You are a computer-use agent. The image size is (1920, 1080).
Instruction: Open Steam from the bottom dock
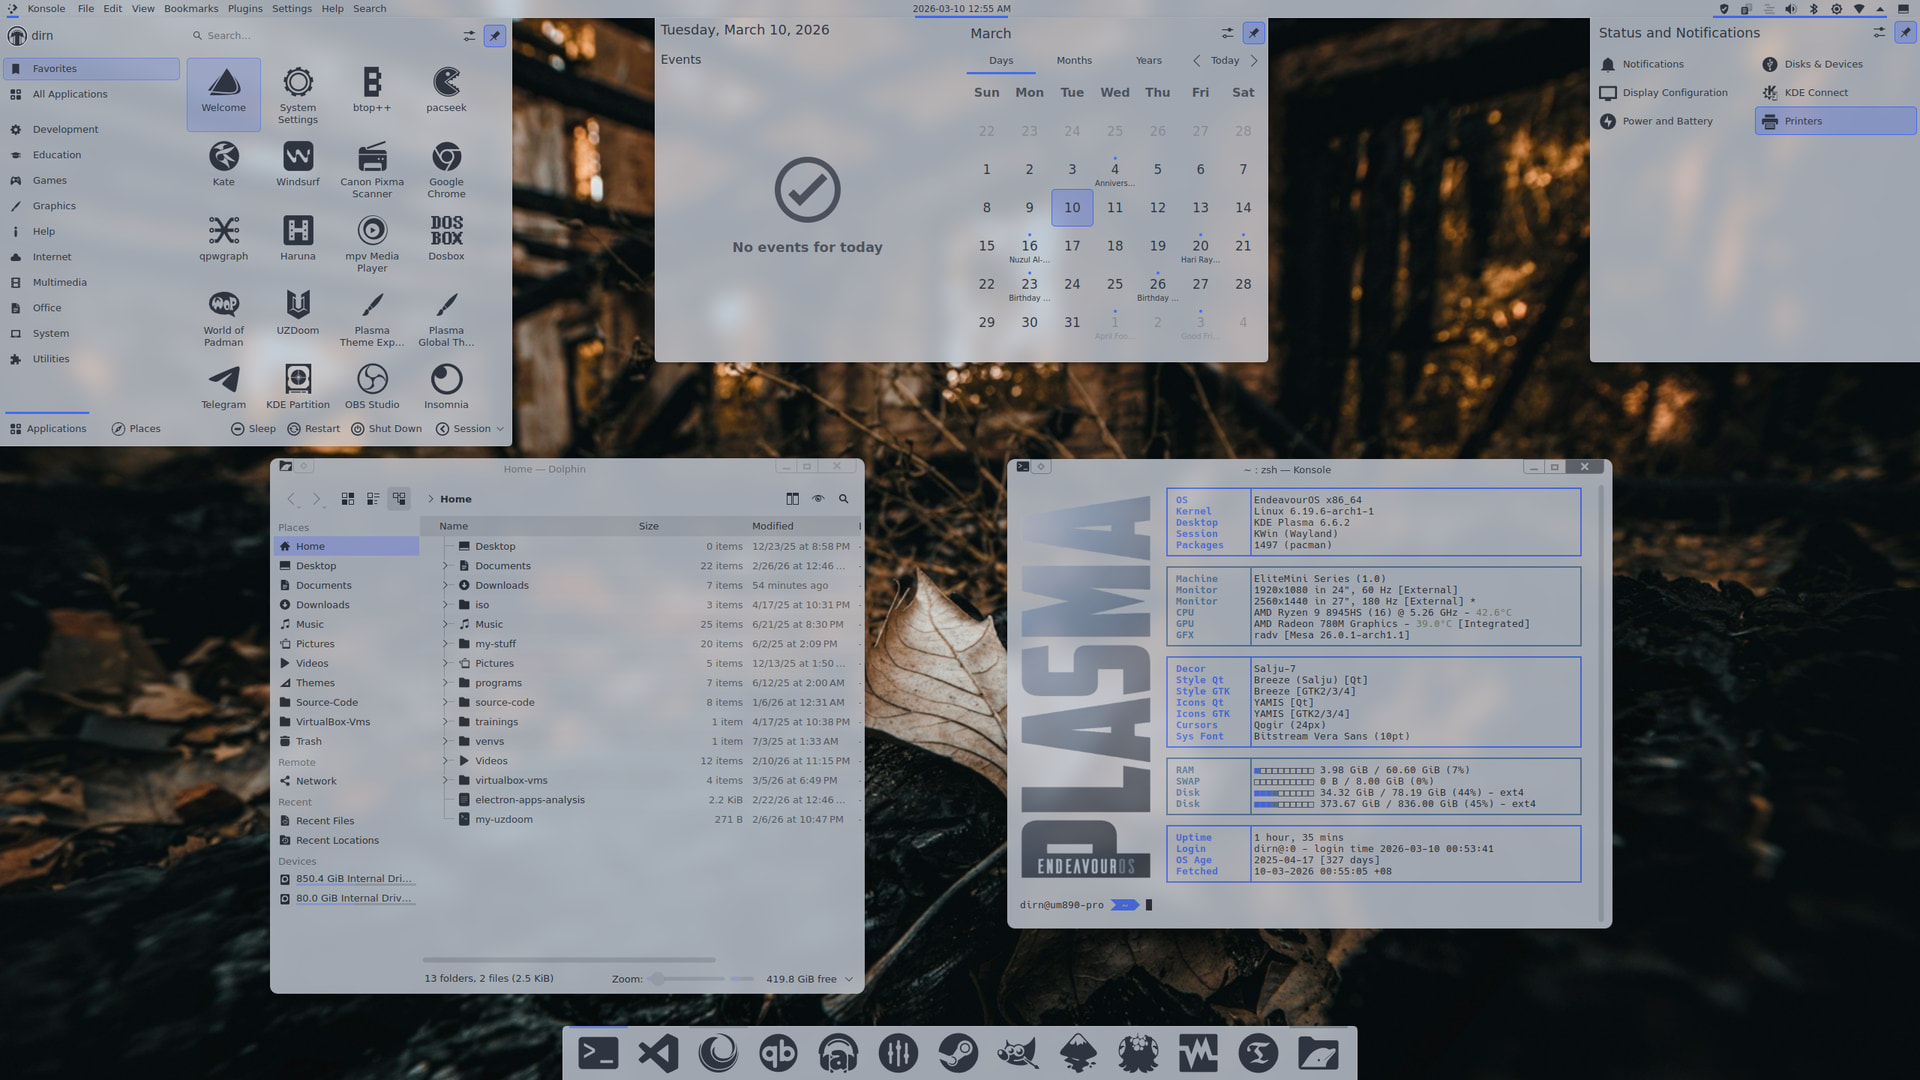coord(958,1053)
